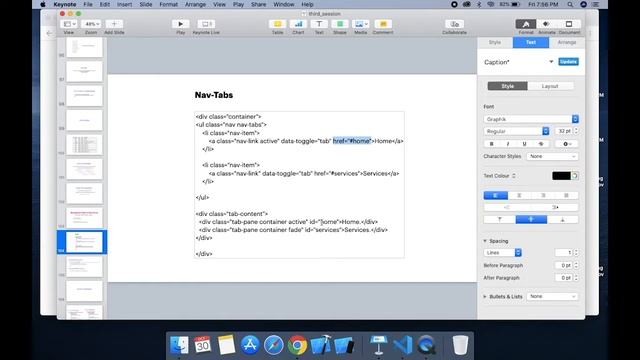Switch to the Arrange inspector tab
Image resolution: width=640 pixels, height=360 pixels.
click(567, 42)
